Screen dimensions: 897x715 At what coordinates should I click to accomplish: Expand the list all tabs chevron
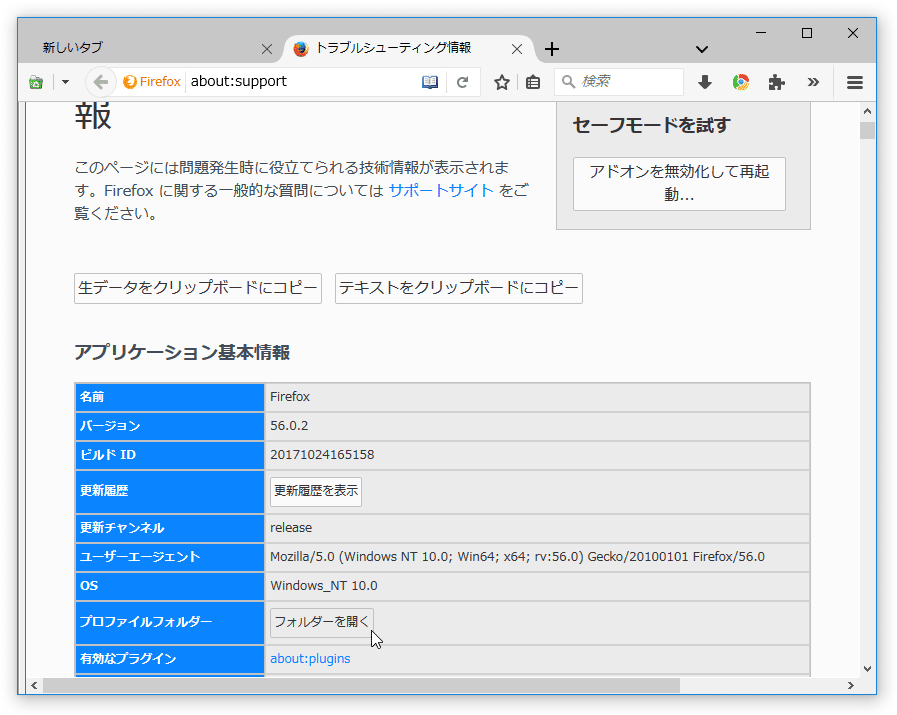click(702, 49)
